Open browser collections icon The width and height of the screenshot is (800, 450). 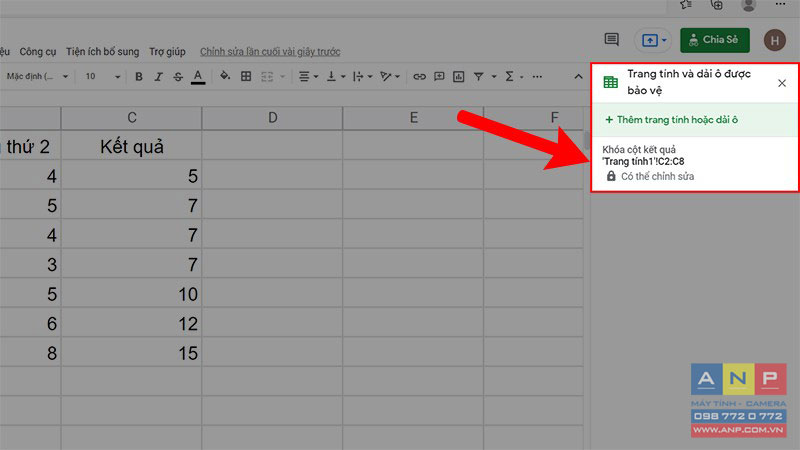717,5
